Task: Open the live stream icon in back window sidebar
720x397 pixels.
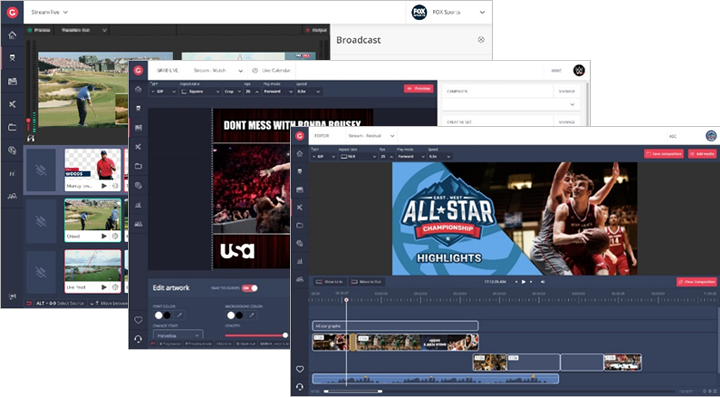Action: pyautogui.click(x=12, y=58)
